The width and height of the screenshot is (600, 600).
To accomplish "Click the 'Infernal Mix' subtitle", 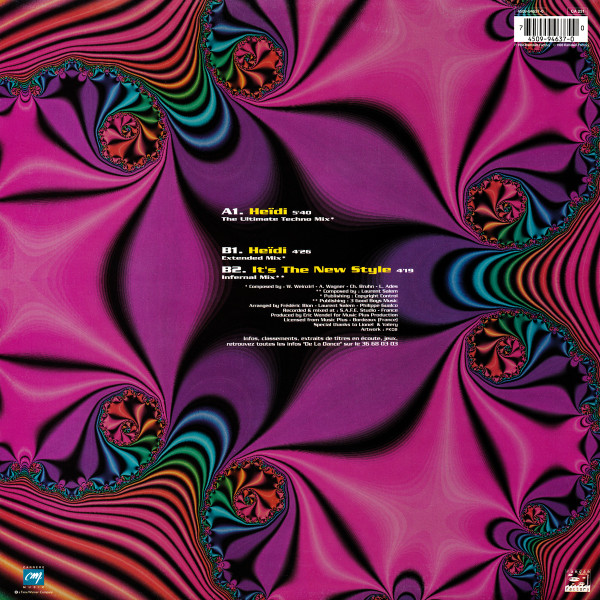I will point(253,279).
